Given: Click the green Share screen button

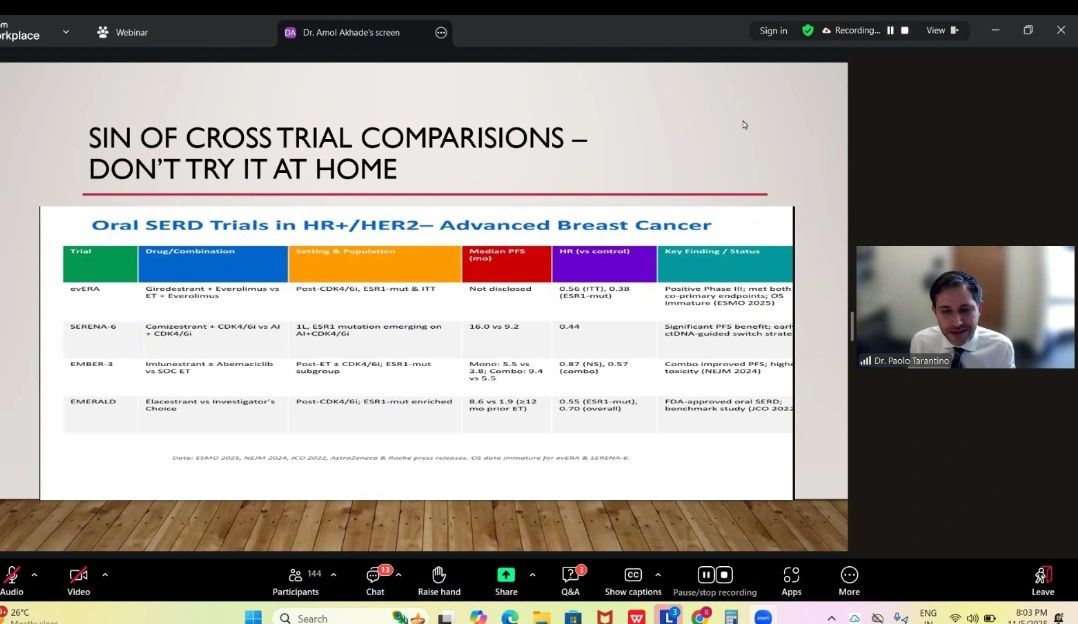Looking at the screenshot, I should tap(506, 575).
